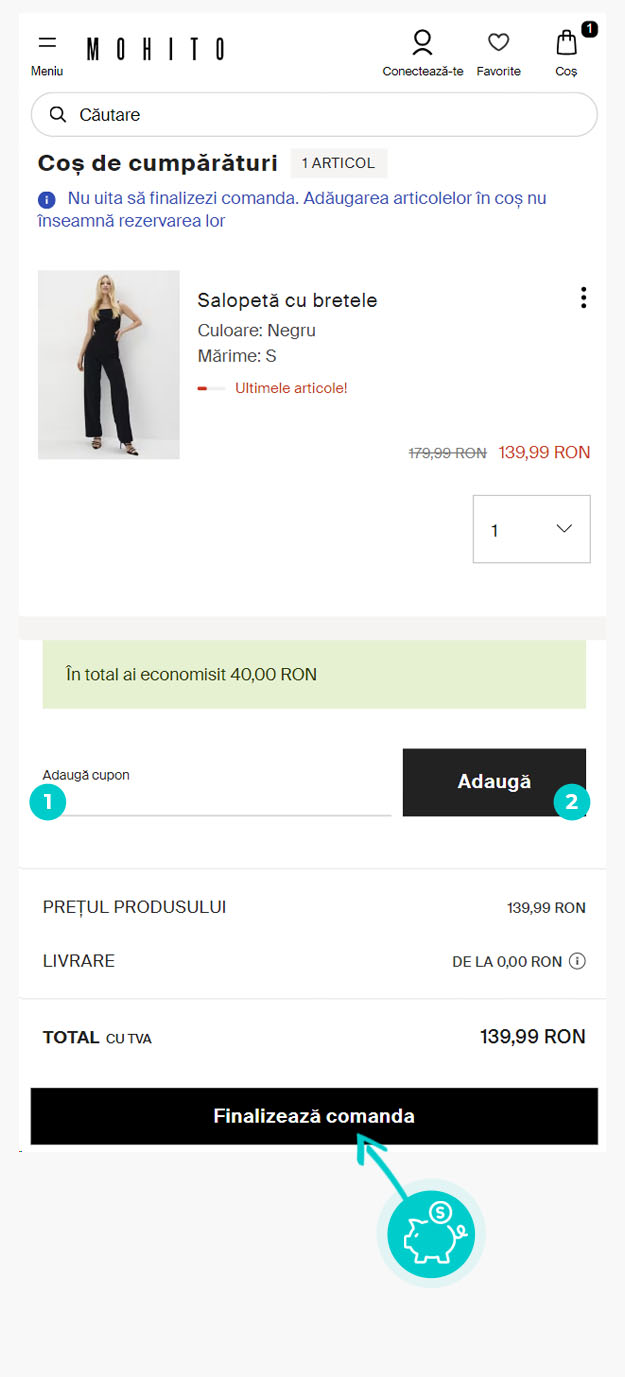Focus the Adaugă cupon input field

click(x=217, y=798)
